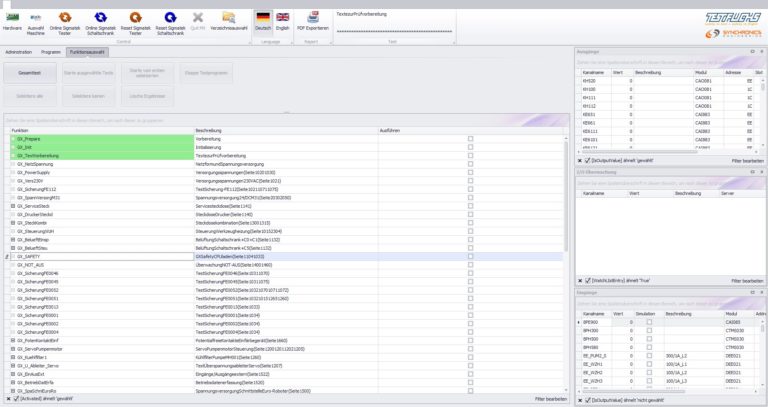Click the Hardware icon in the ribbon

pyautogui.click(x=13, y=19)
